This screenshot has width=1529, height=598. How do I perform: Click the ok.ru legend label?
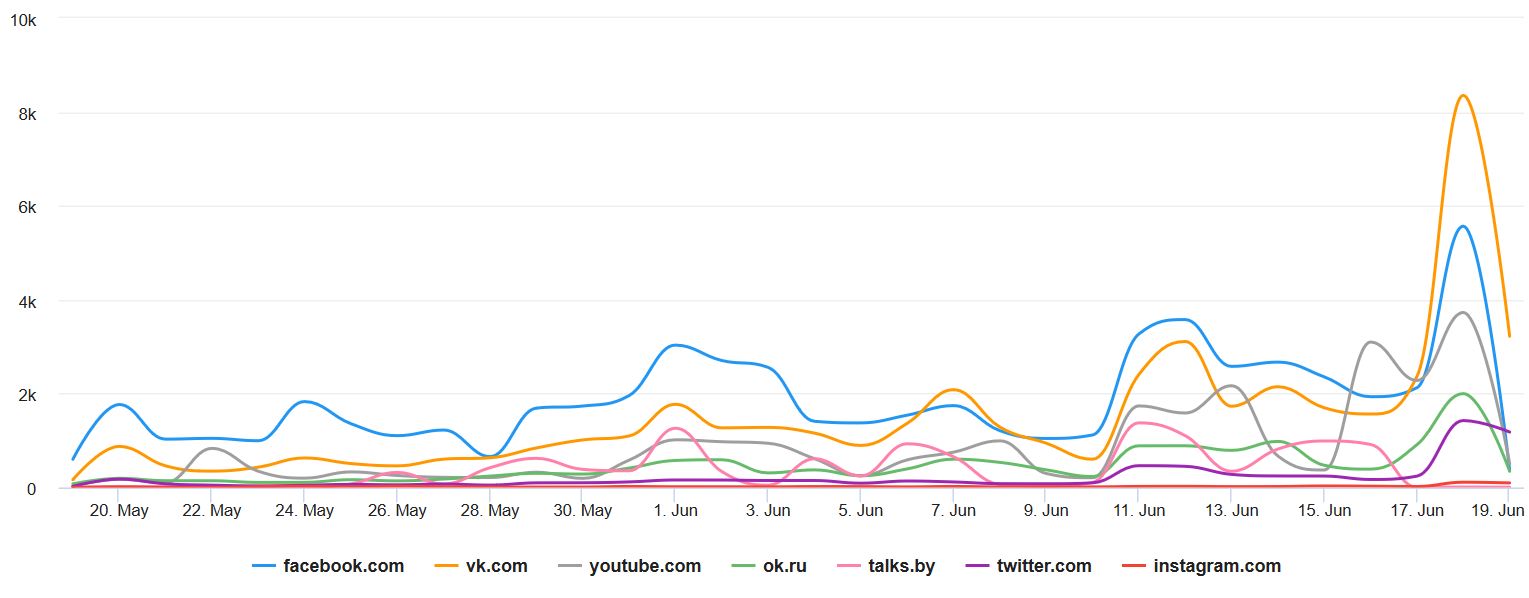click(783, 566)
